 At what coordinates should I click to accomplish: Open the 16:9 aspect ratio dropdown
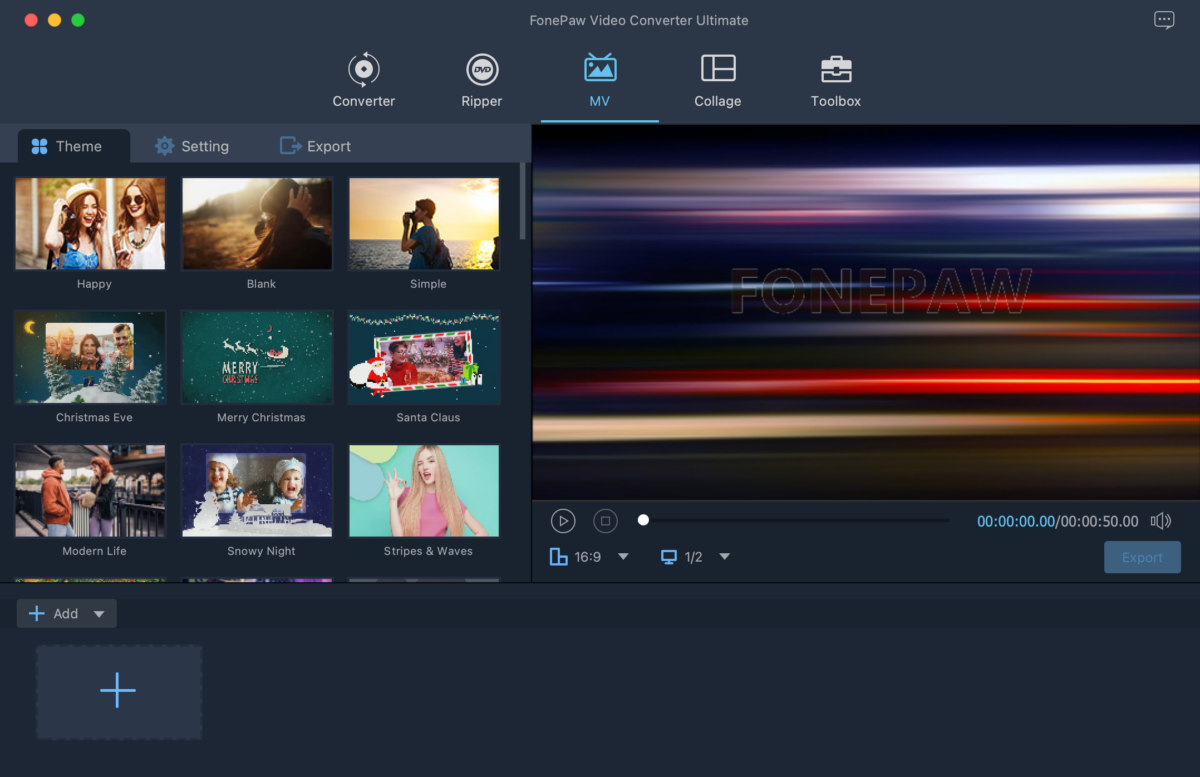(623, 557)
